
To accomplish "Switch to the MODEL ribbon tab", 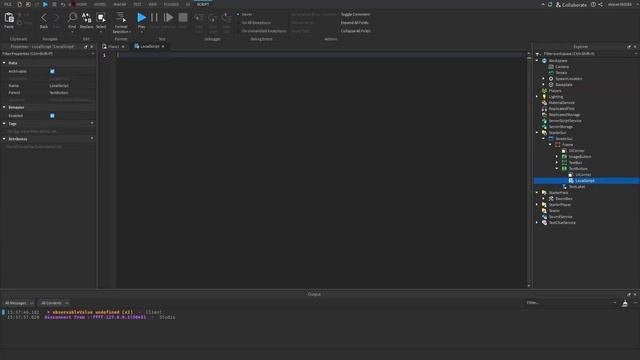I will click(x=100, y=4).
